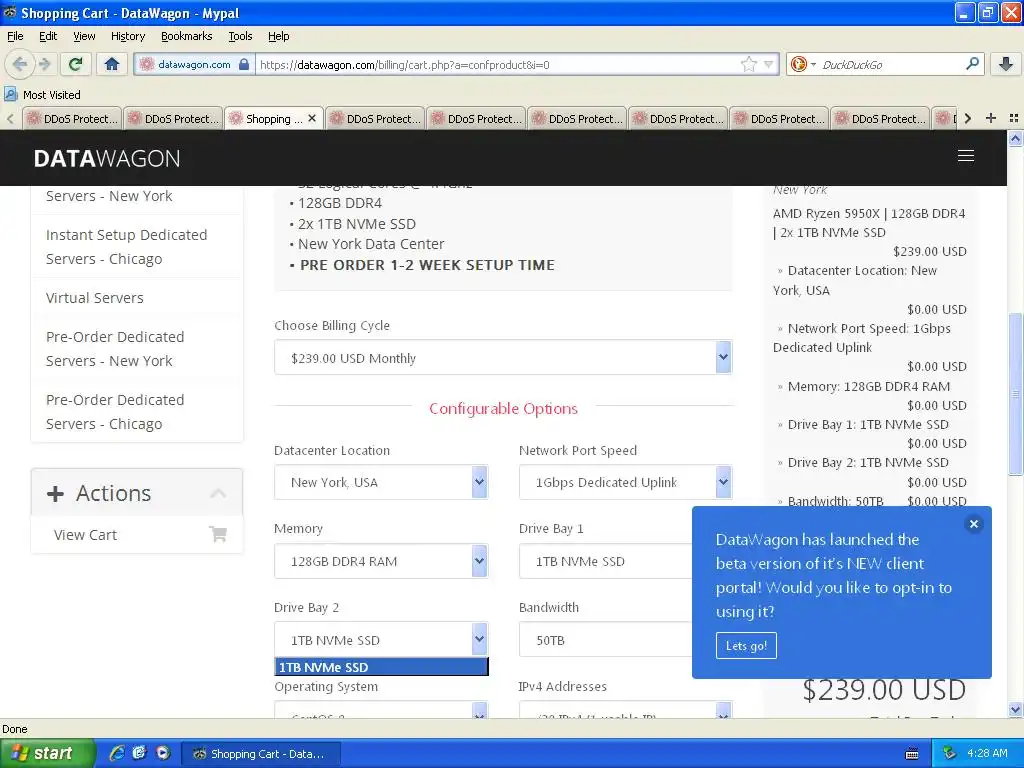Click the browser Forward arrow
The height and width of the screenshot is (768, 1024).
[x=44, y=64]
